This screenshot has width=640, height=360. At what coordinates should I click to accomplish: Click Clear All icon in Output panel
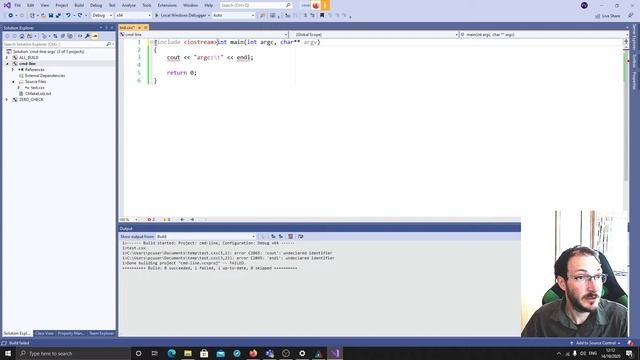[x=291, y=236]
